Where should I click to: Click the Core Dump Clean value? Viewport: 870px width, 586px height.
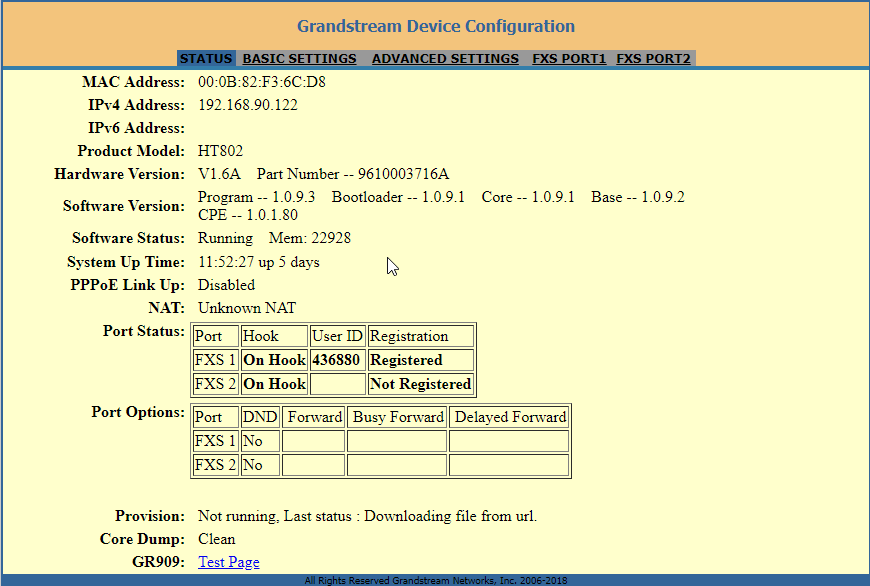tap(216, 539)
